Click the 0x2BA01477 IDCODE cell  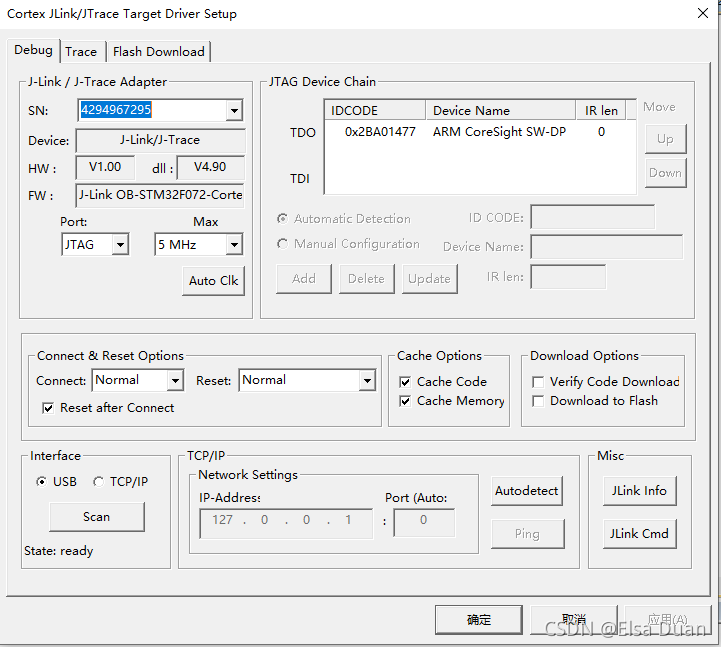380,132
